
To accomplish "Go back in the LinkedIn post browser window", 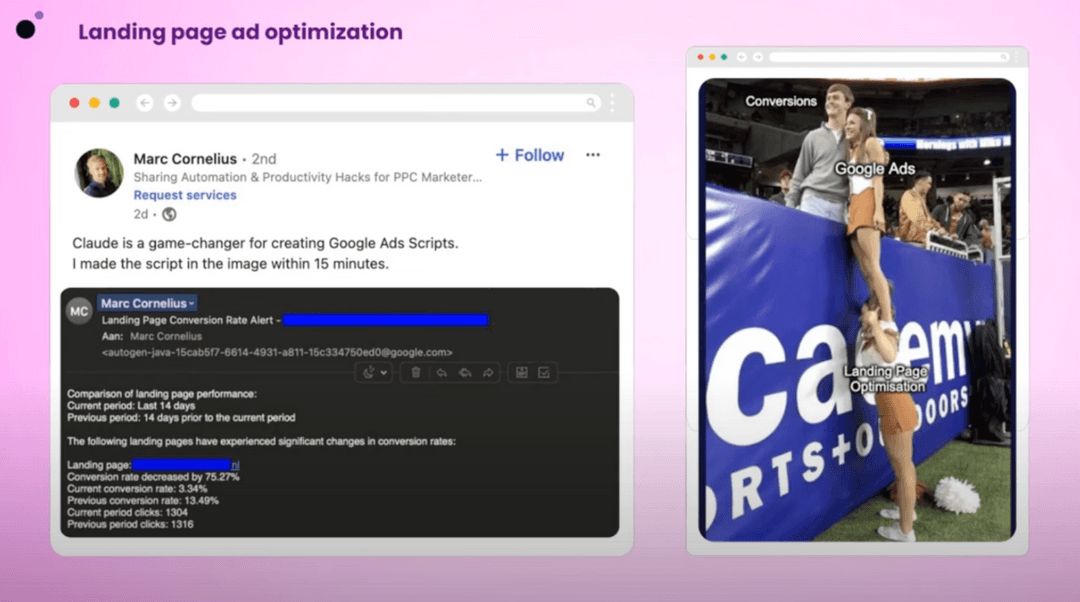I will point(145,103).
